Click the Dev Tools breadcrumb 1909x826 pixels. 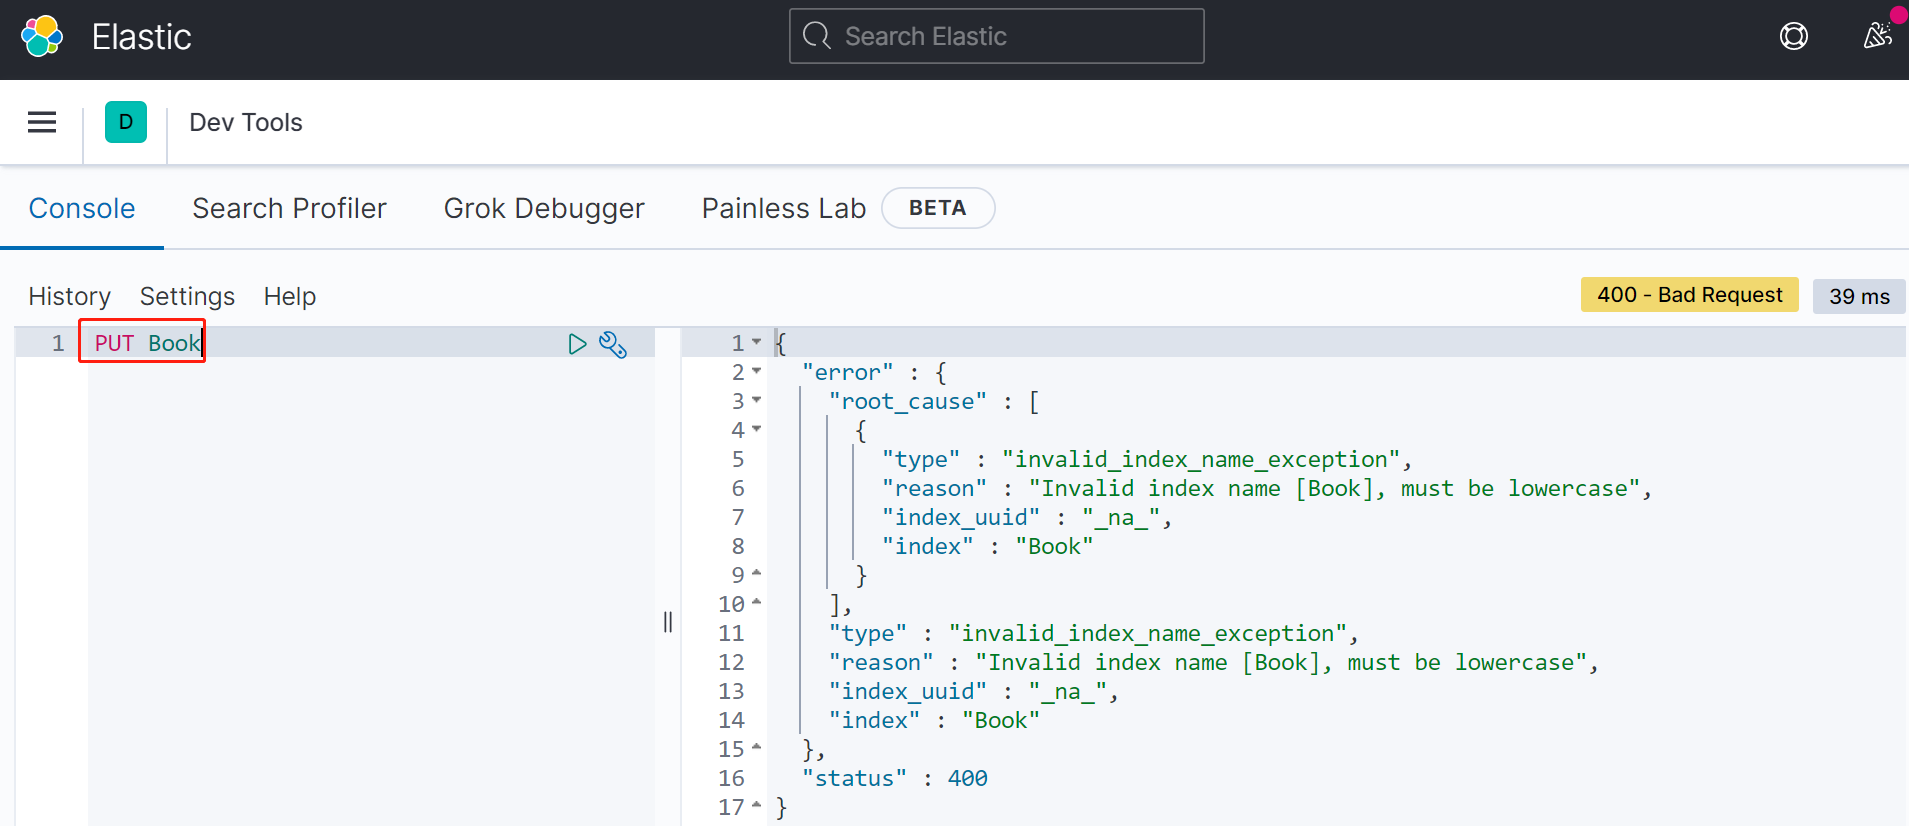coord(246,122)
